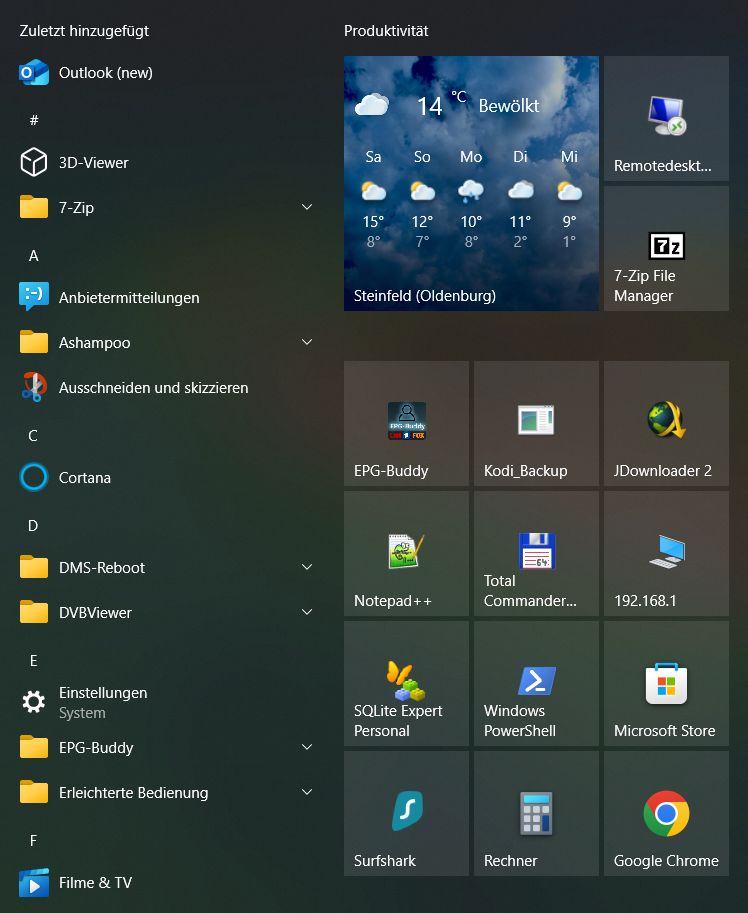
Task: Launch SQLite Expert Personal
Action: point(406,684)
